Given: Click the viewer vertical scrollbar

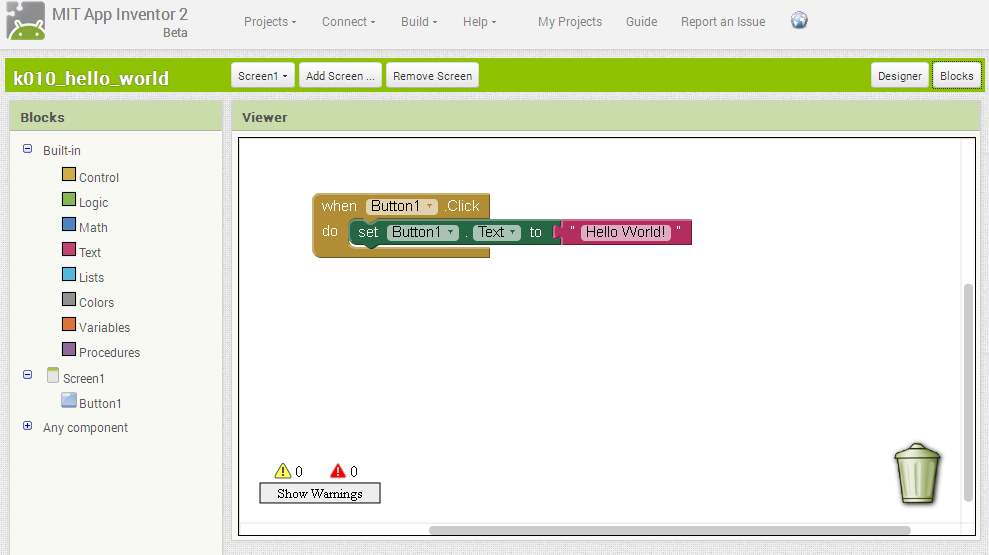Looking at the screenshot, I should click(x=968, y=393).
